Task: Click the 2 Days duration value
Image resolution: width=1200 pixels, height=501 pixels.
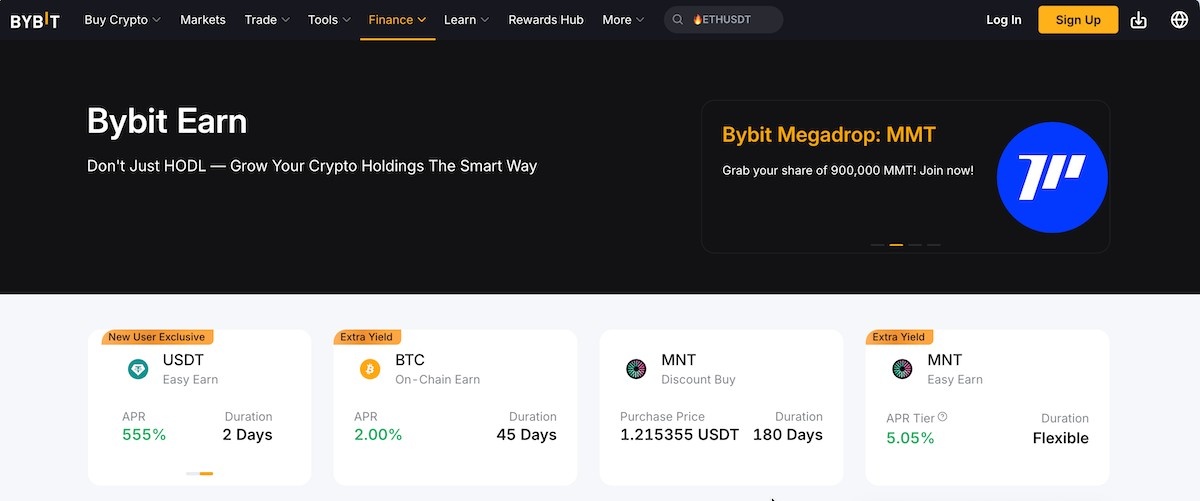Action: tap(247, 435)
